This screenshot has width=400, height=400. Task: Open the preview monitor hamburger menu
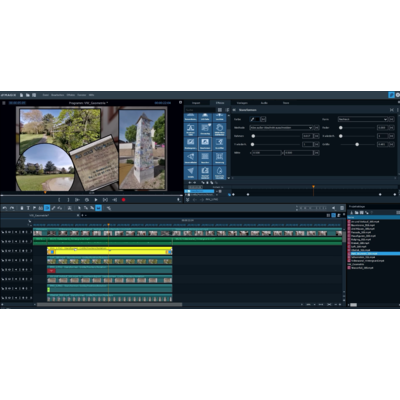click(x=4, y=103)
